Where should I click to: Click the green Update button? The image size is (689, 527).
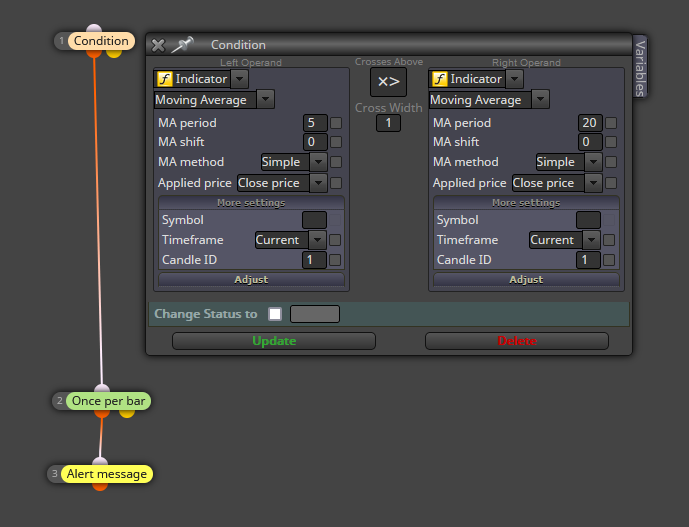click(x=274, y=341)
